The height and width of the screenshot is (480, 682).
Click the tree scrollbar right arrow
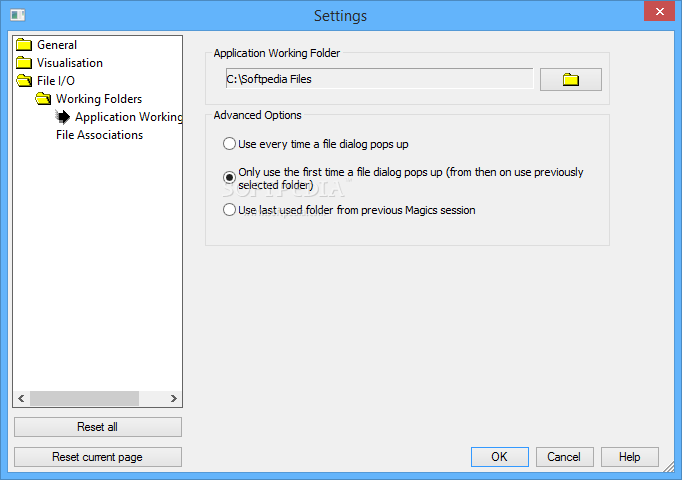click(174, 398)
